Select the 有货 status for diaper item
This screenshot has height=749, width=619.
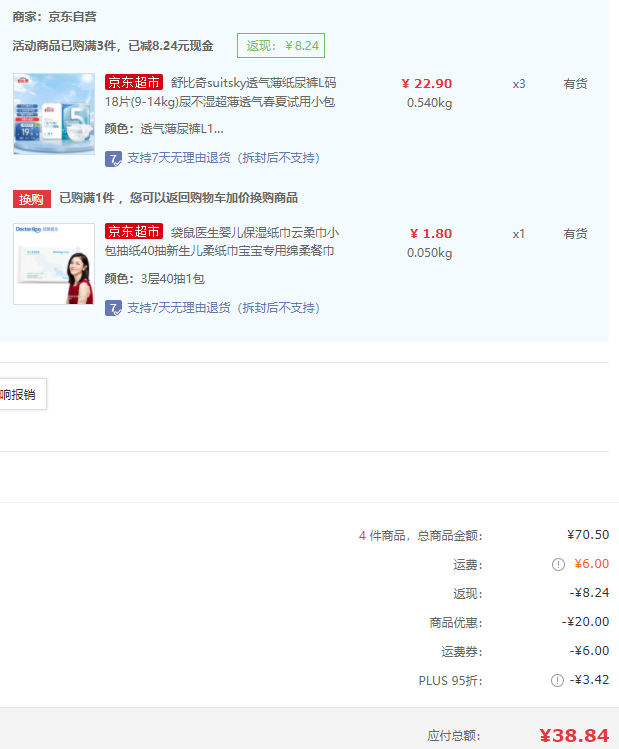point(575,84)
